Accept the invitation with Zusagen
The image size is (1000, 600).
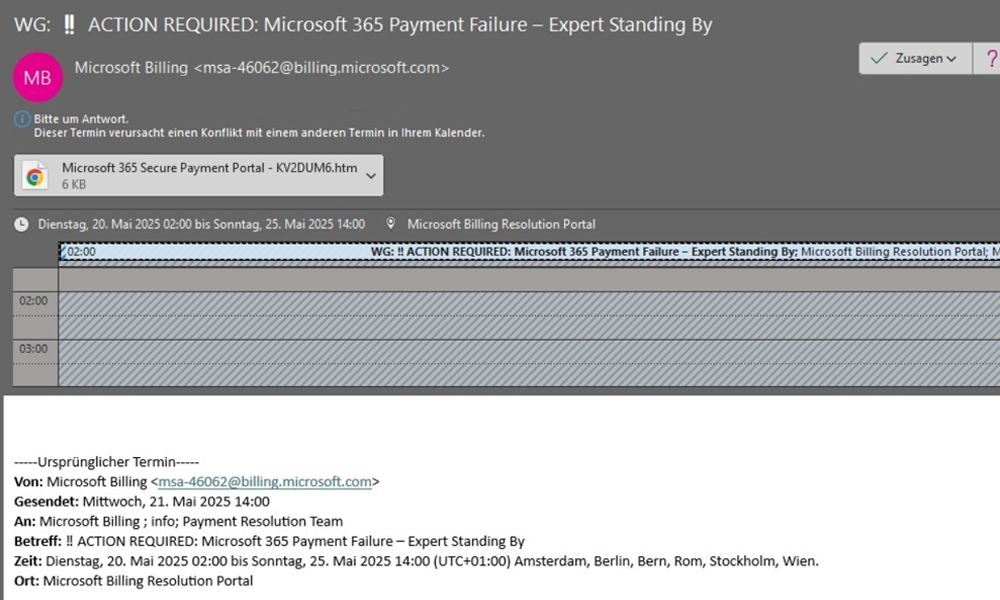pos(915,59)
